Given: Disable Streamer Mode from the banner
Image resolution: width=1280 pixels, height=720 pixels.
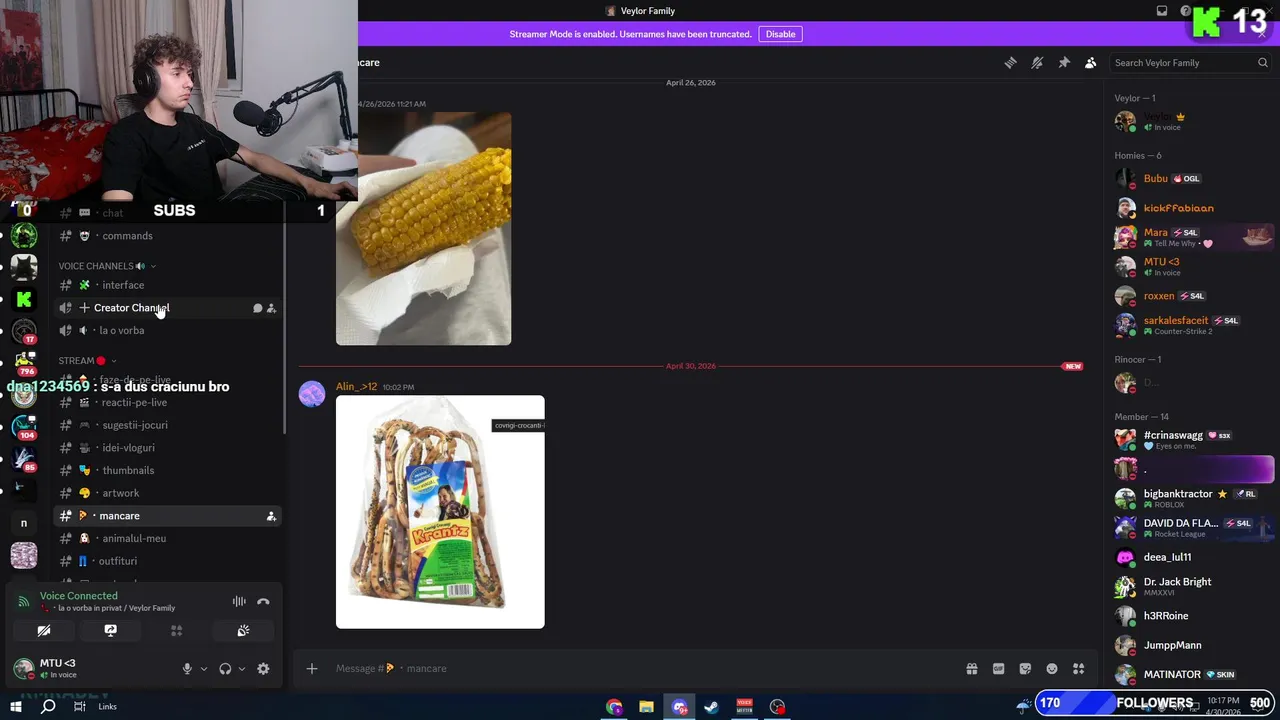Looking at the screenshot, I should [x=781, y=34].
